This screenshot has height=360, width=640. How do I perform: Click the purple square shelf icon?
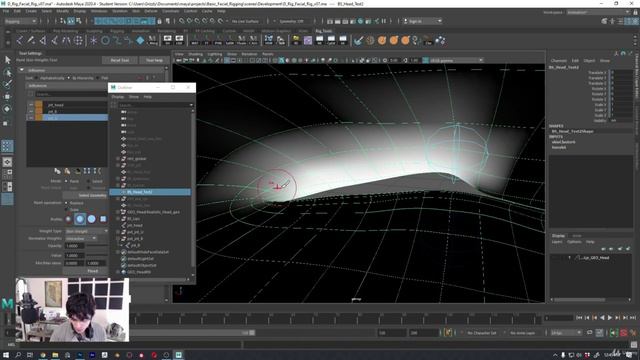point(308,40)
